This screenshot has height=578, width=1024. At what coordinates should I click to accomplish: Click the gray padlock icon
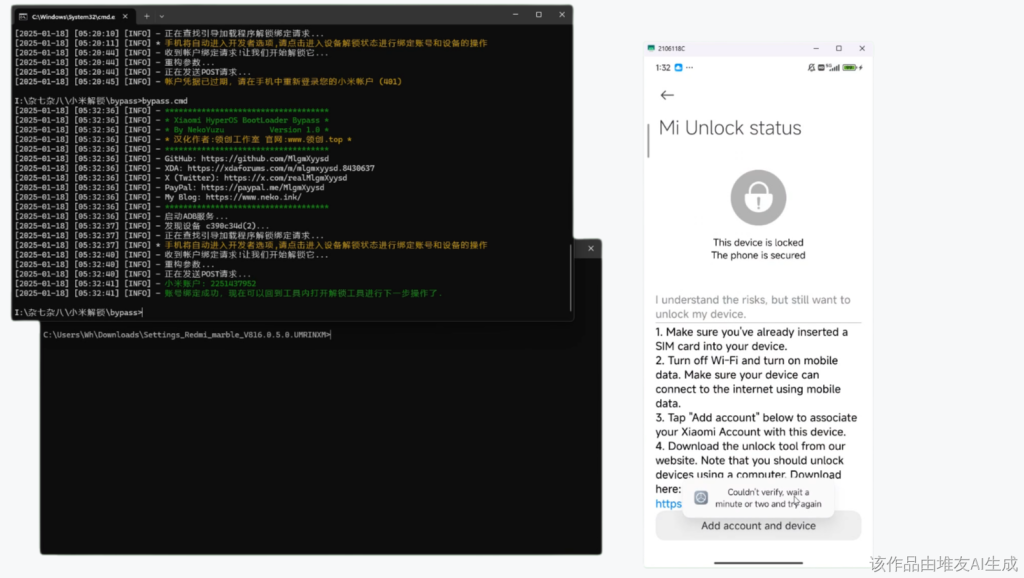758,197
